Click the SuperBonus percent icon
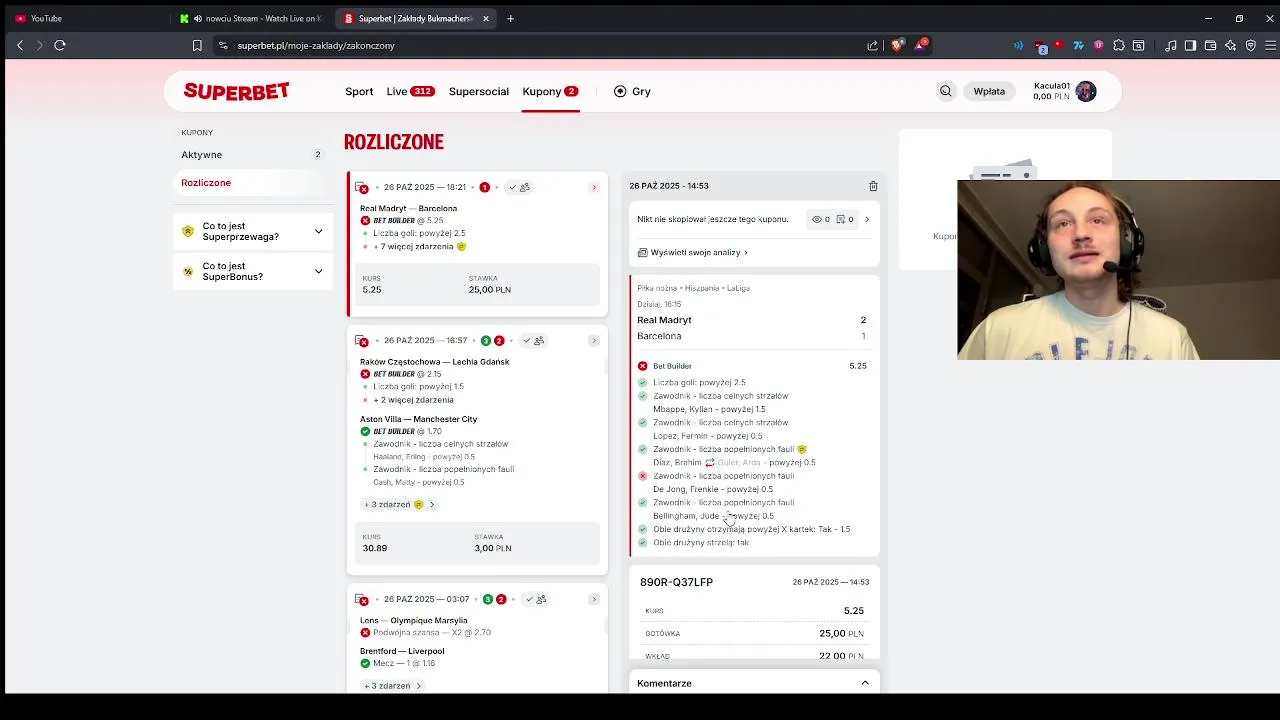 (x=188, y=271)
